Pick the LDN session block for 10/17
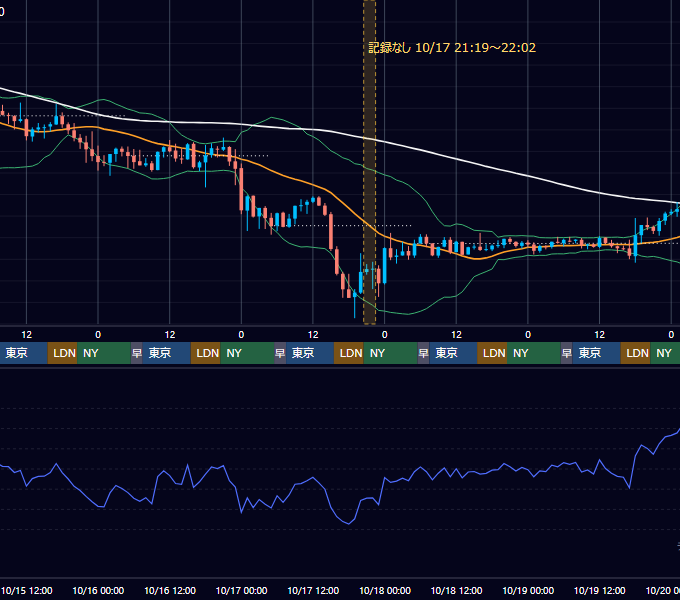Screen dimensions: 680x600 (x=349, y=353)
